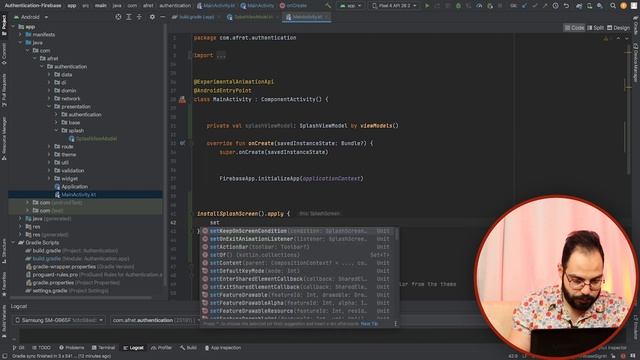Viewport: 640px width, 360px height.
Task: Collapse the app module tree node
Action: tap(13, 27)
